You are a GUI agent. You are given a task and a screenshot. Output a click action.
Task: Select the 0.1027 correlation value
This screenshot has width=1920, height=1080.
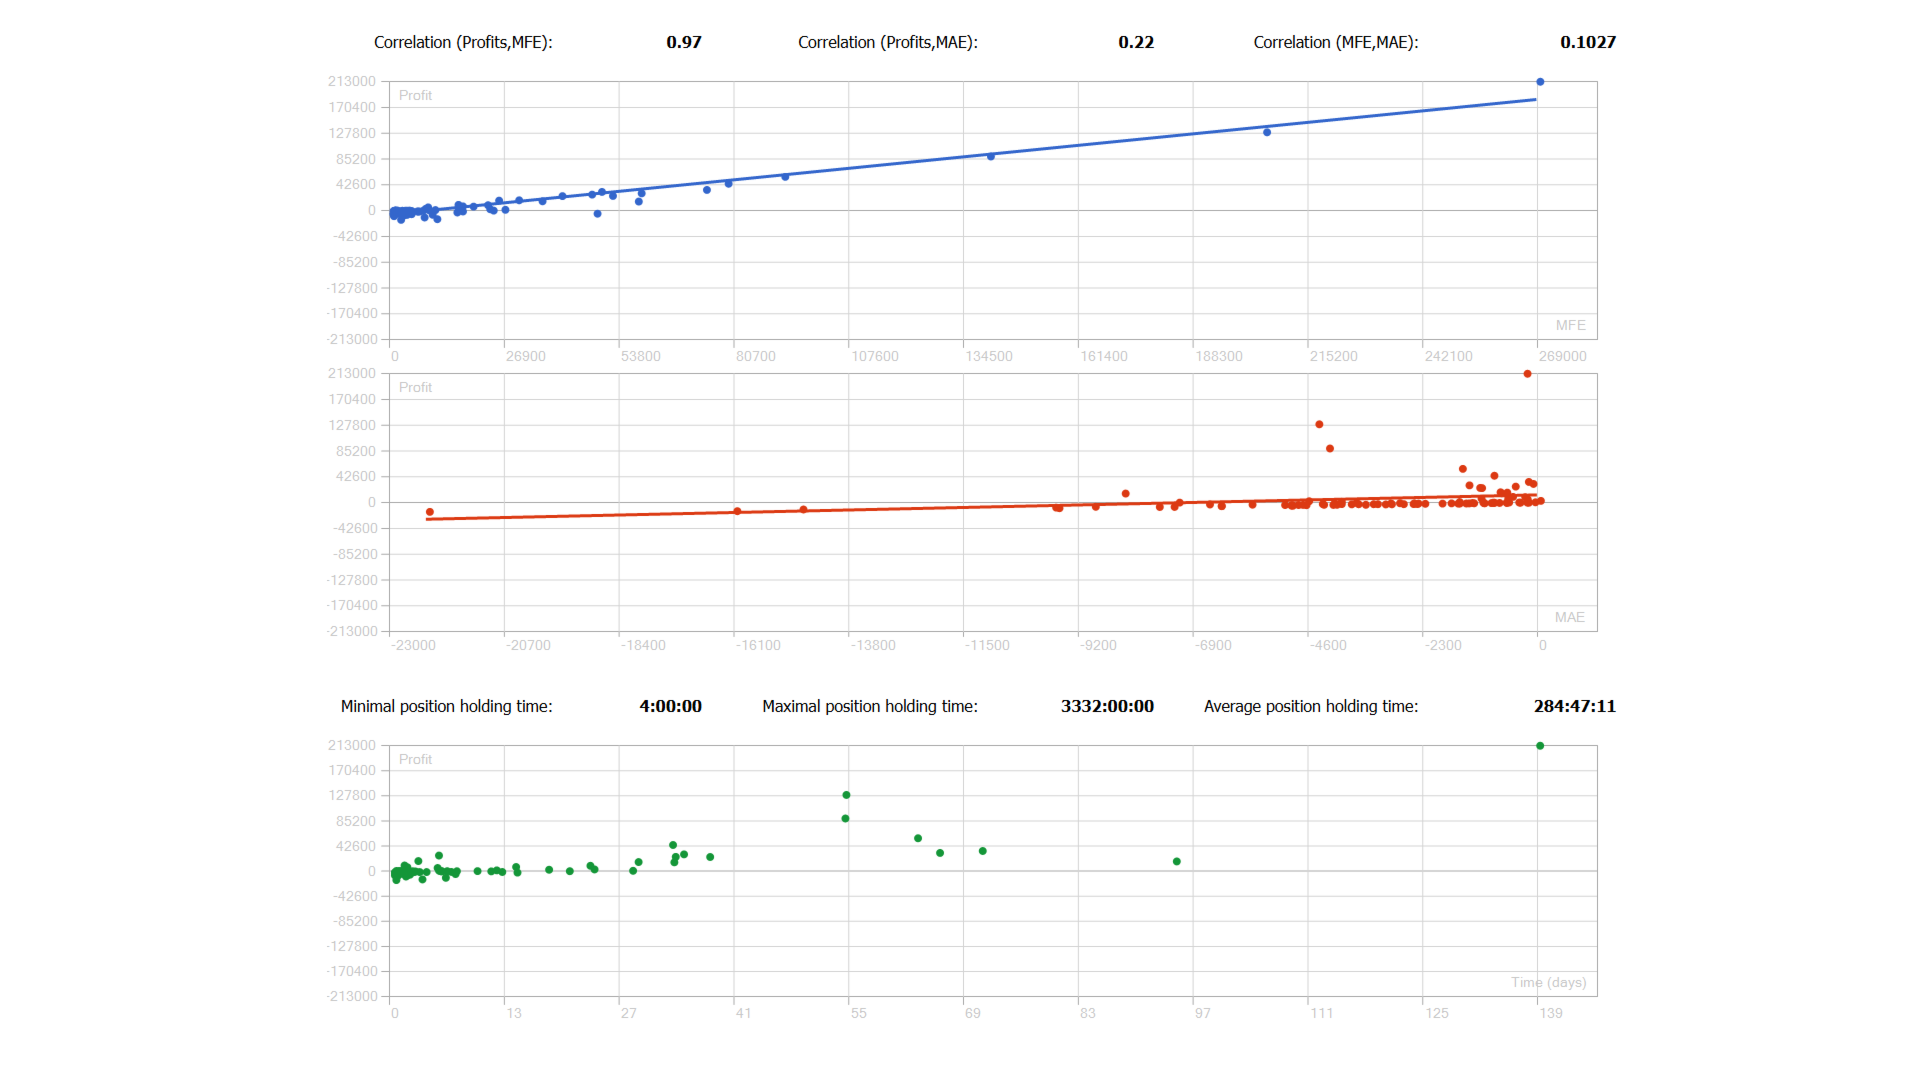point(1587,42)
